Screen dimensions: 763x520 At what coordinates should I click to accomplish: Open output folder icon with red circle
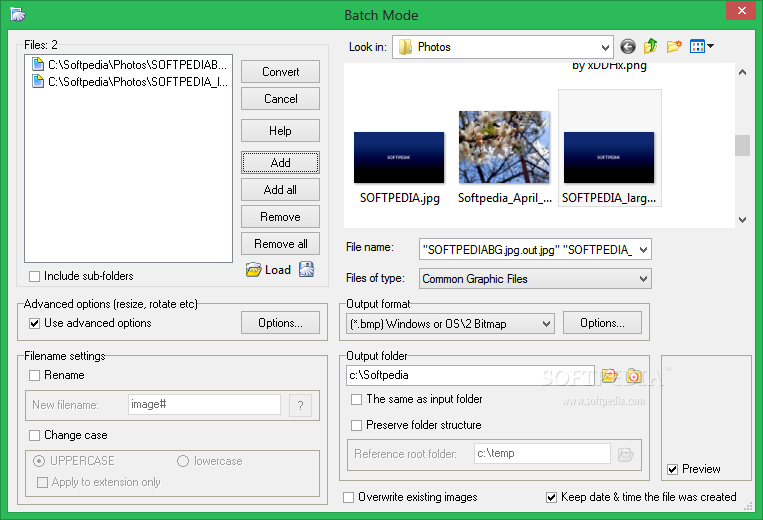[x=634, y=376]
